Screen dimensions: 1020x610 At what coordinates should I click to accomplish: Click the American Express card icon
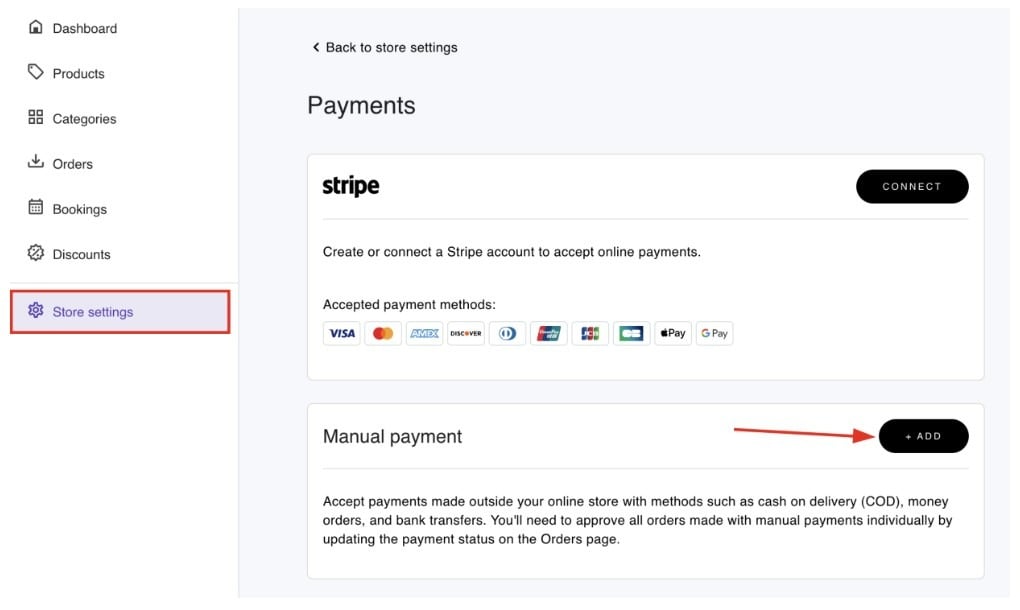coord(425,333)
